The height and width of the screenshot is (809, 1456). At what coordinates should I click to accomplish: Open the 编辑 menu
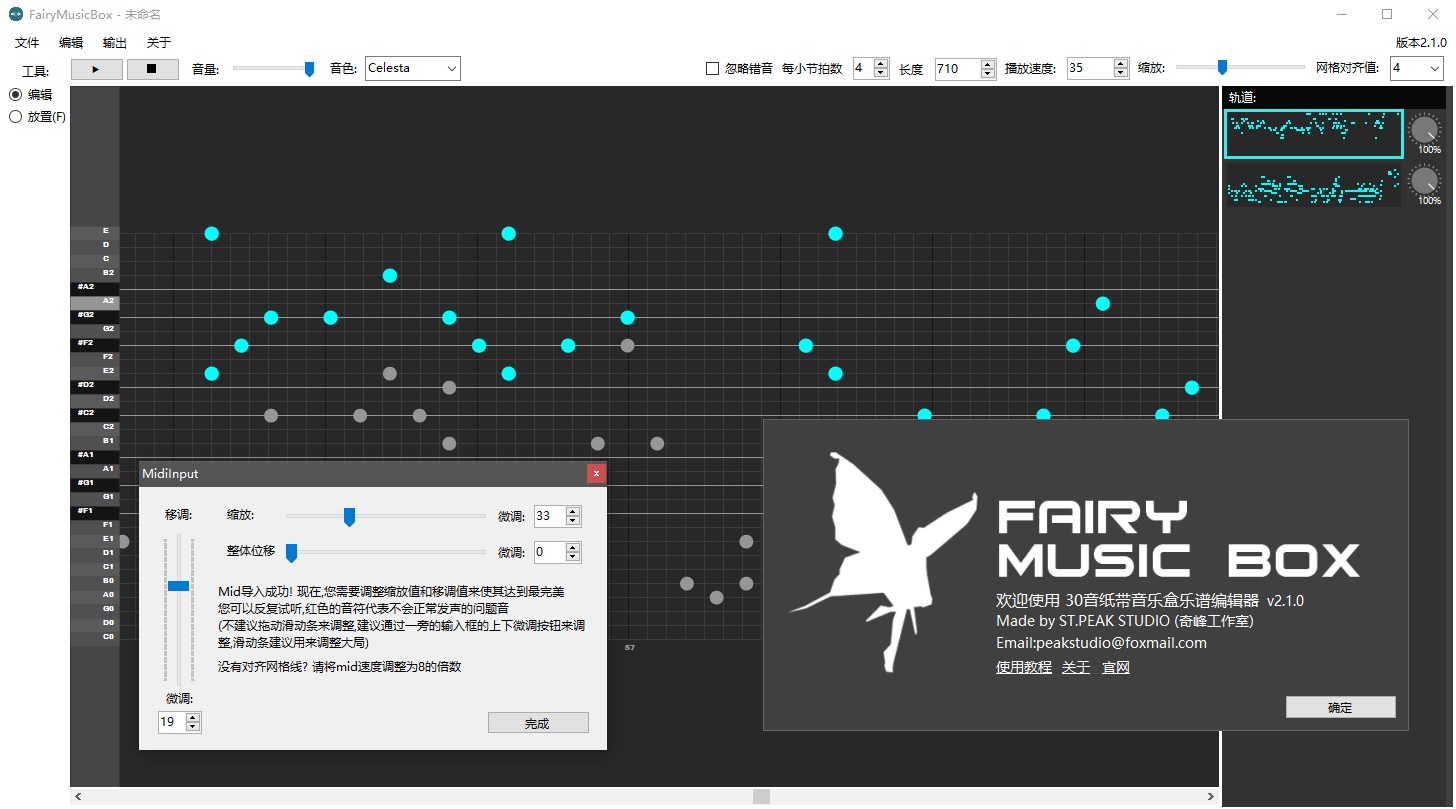click(x=71, y=43)
